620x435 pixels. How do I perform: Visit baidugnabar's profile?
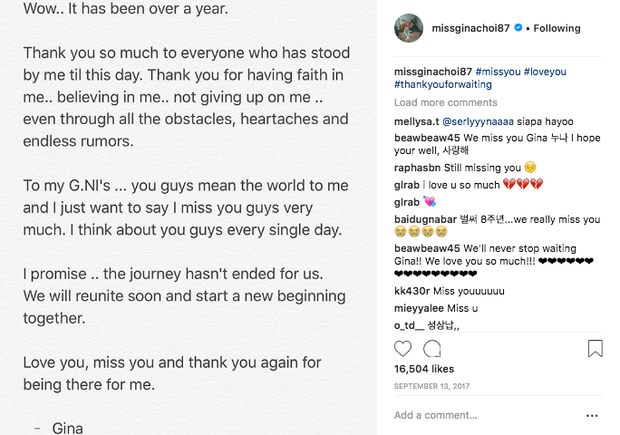428,219
